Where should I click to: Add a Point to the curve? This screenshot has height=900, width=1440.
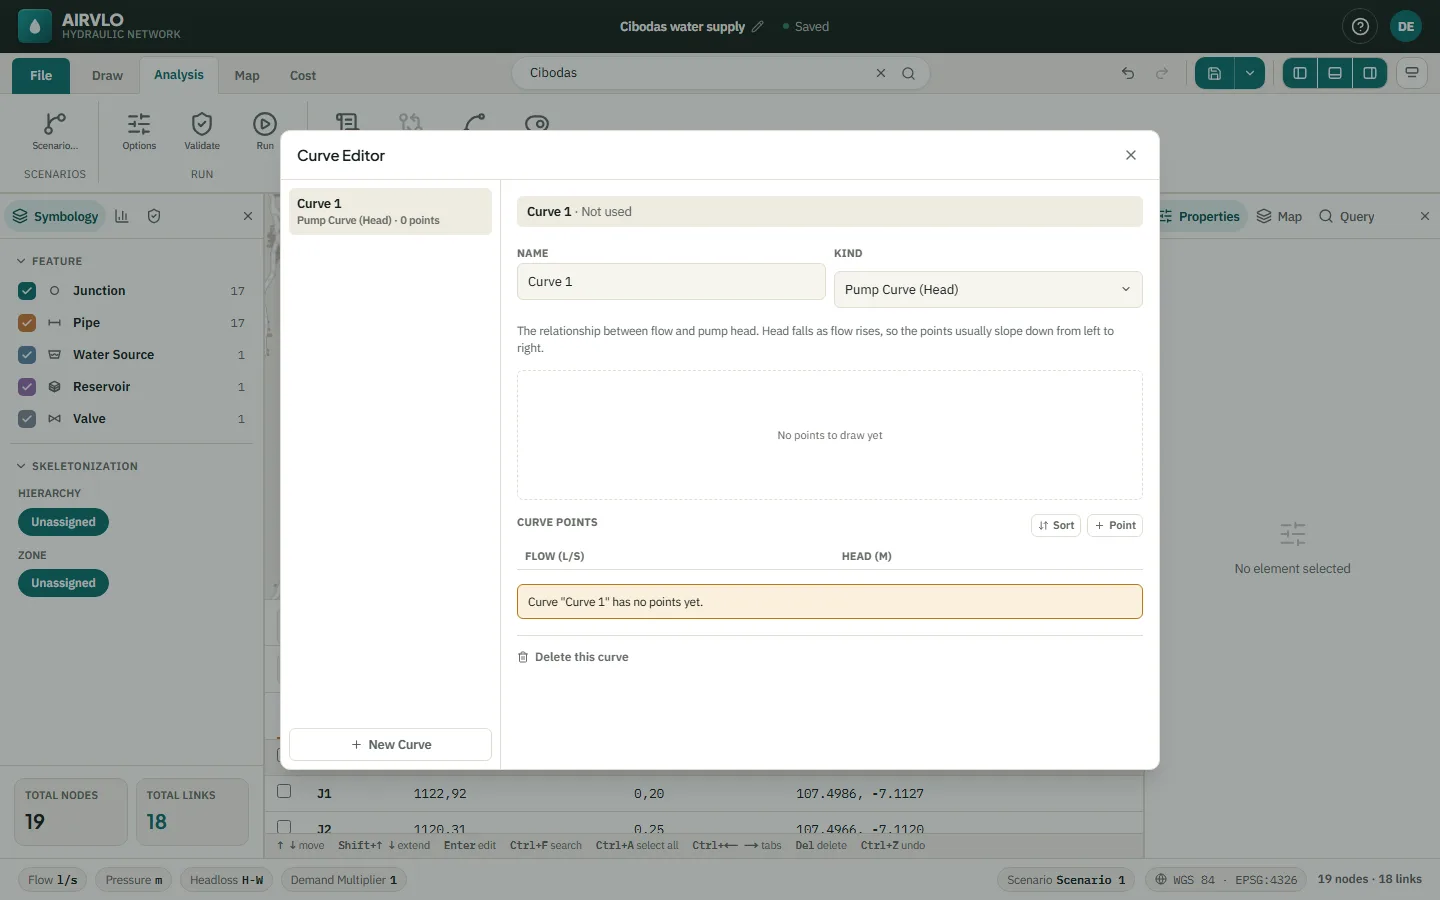tap(1115, 525)
